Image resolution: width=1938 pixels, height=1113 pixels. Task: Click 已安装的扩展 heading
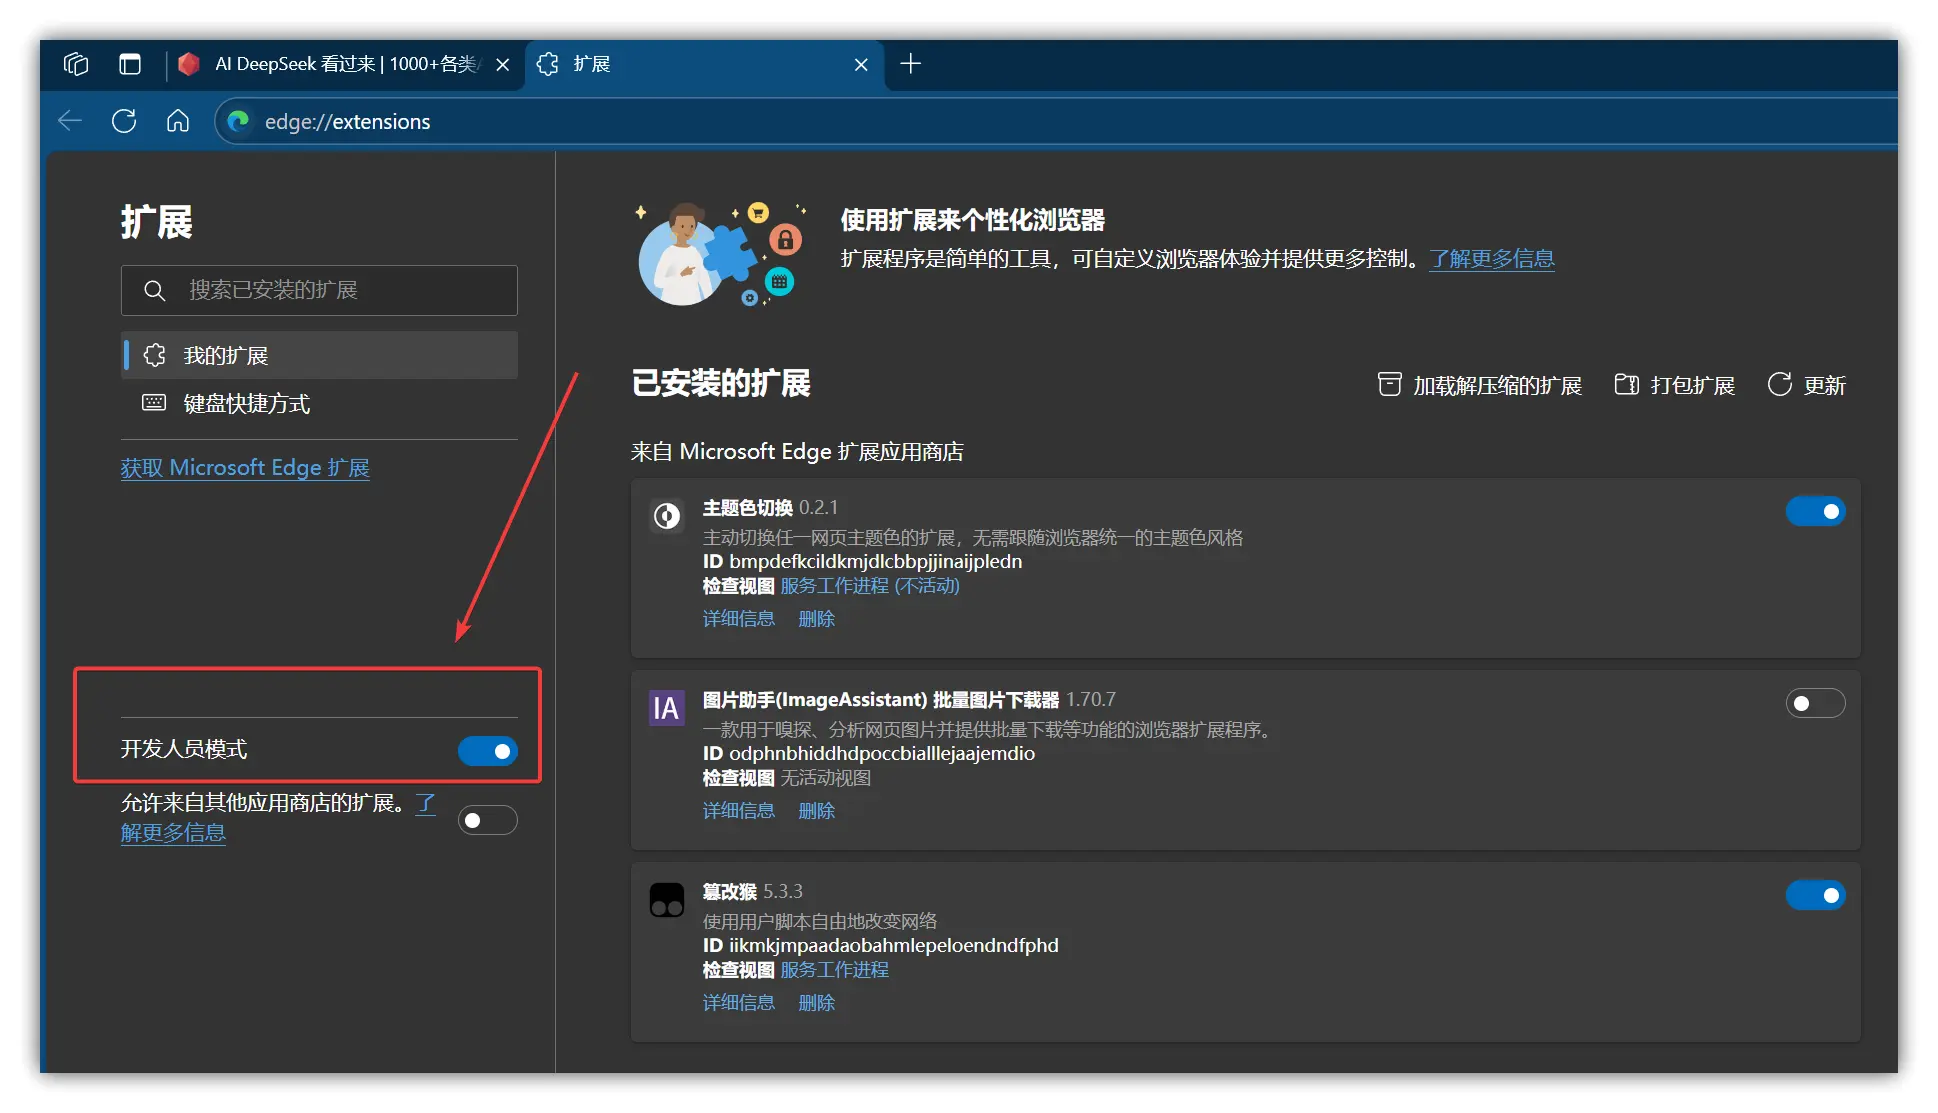click(x=721, y=383)
